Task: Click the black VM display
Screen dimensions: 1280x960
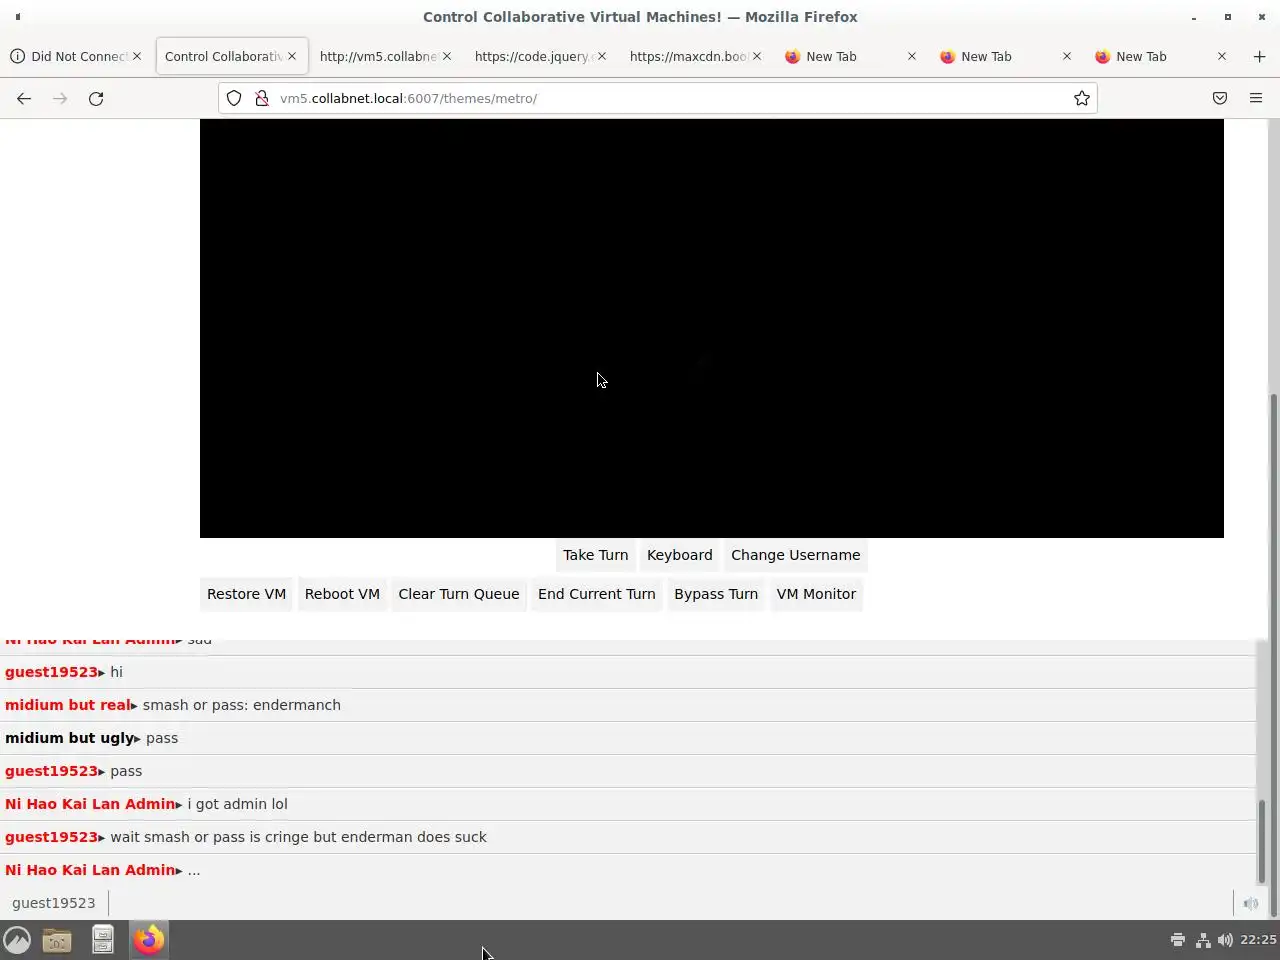Action: [x=712, y=328]
